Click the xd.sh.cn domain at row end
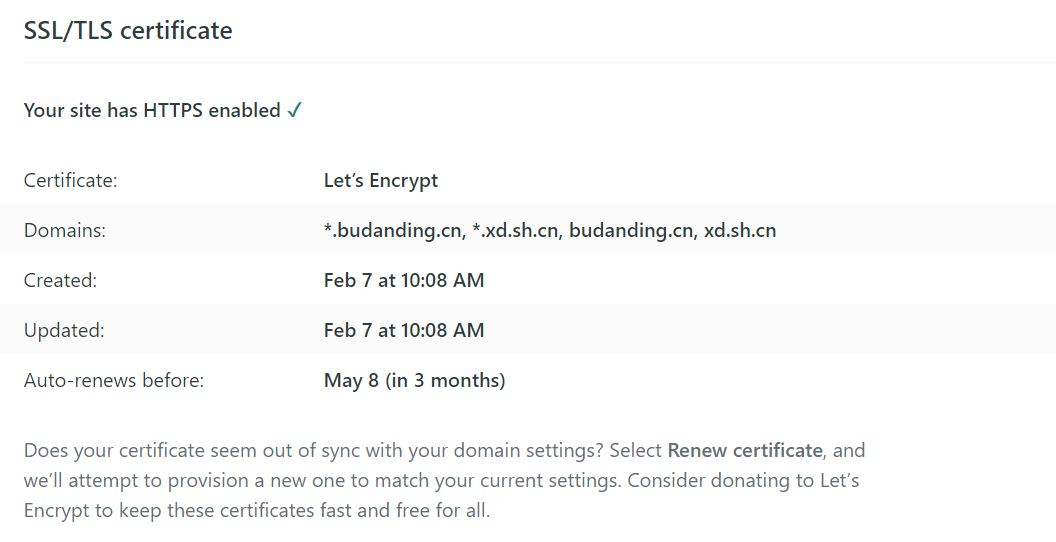This screenshot has width=1056, height=542. [x=740, y=231]
